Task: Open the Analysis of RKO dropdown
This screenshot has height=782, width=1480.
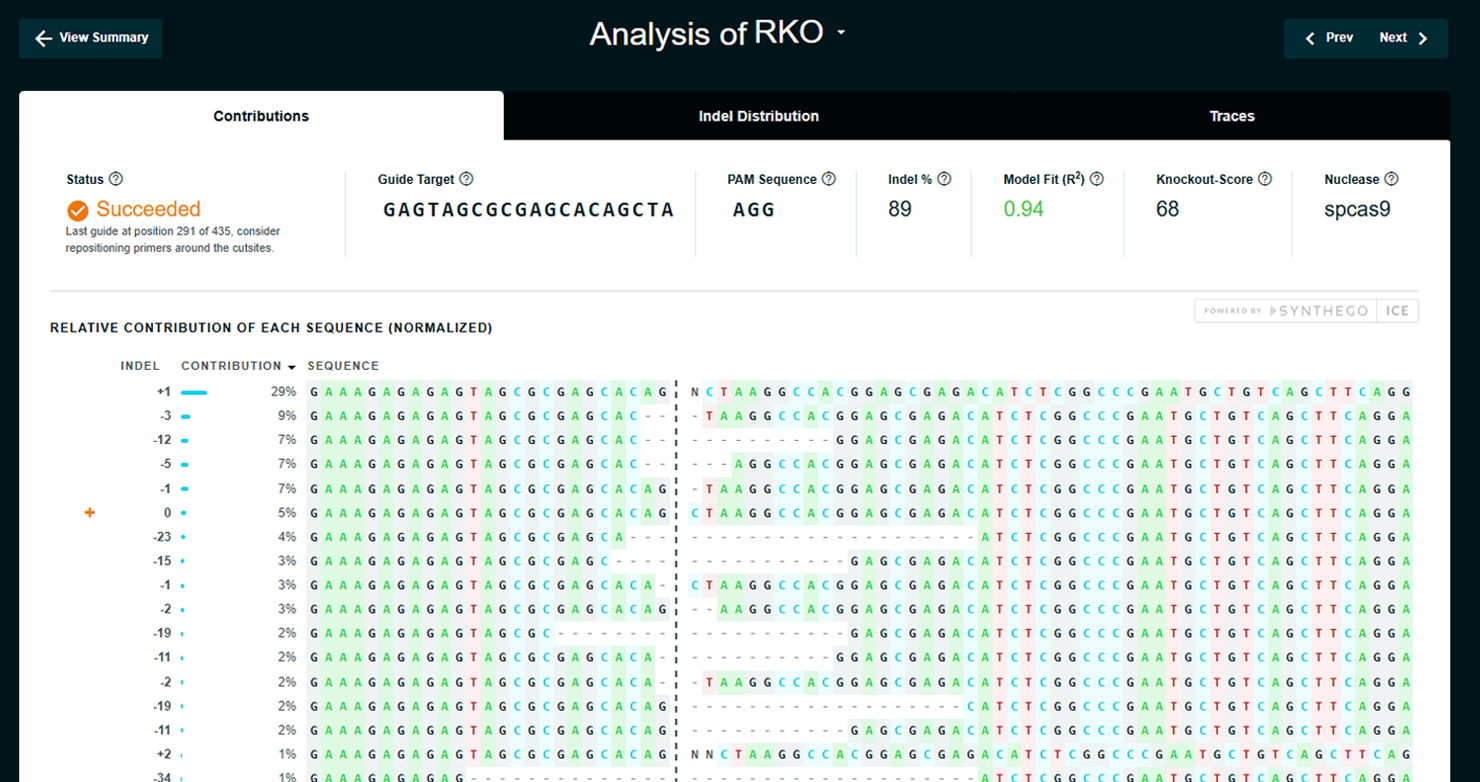Action: tap(841, 33)
